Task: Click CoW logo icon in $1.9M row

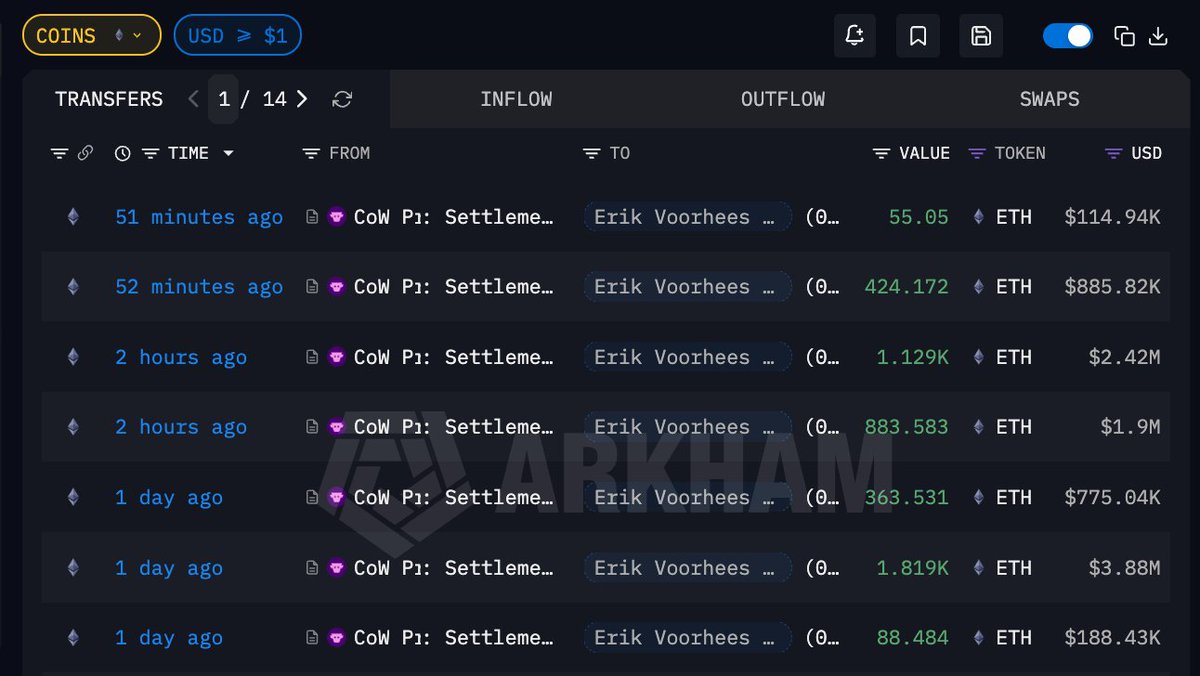Action: click(337, 427)
